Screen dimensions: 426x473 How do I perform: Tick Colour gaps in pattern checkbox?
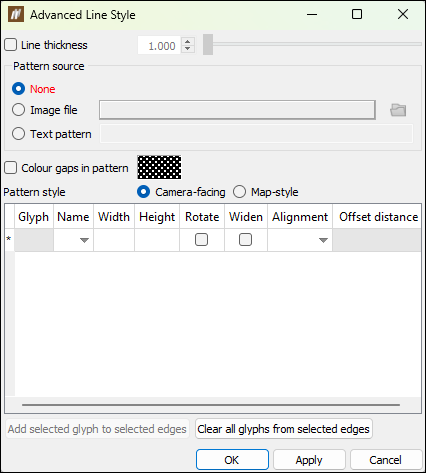[11, 168]
